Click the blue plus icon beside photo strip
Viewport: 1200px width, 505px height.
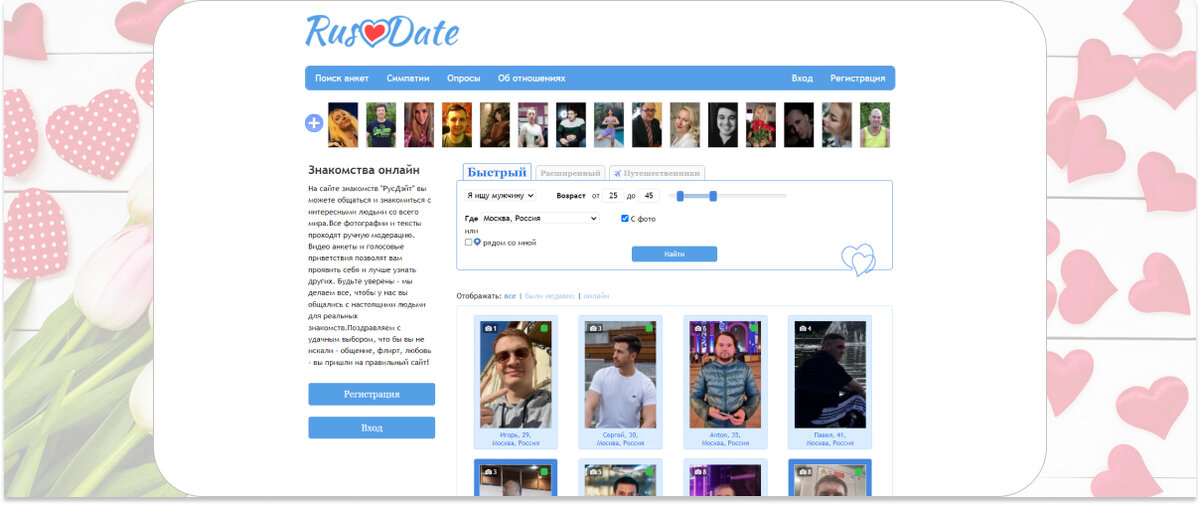(x=314, y=124)
